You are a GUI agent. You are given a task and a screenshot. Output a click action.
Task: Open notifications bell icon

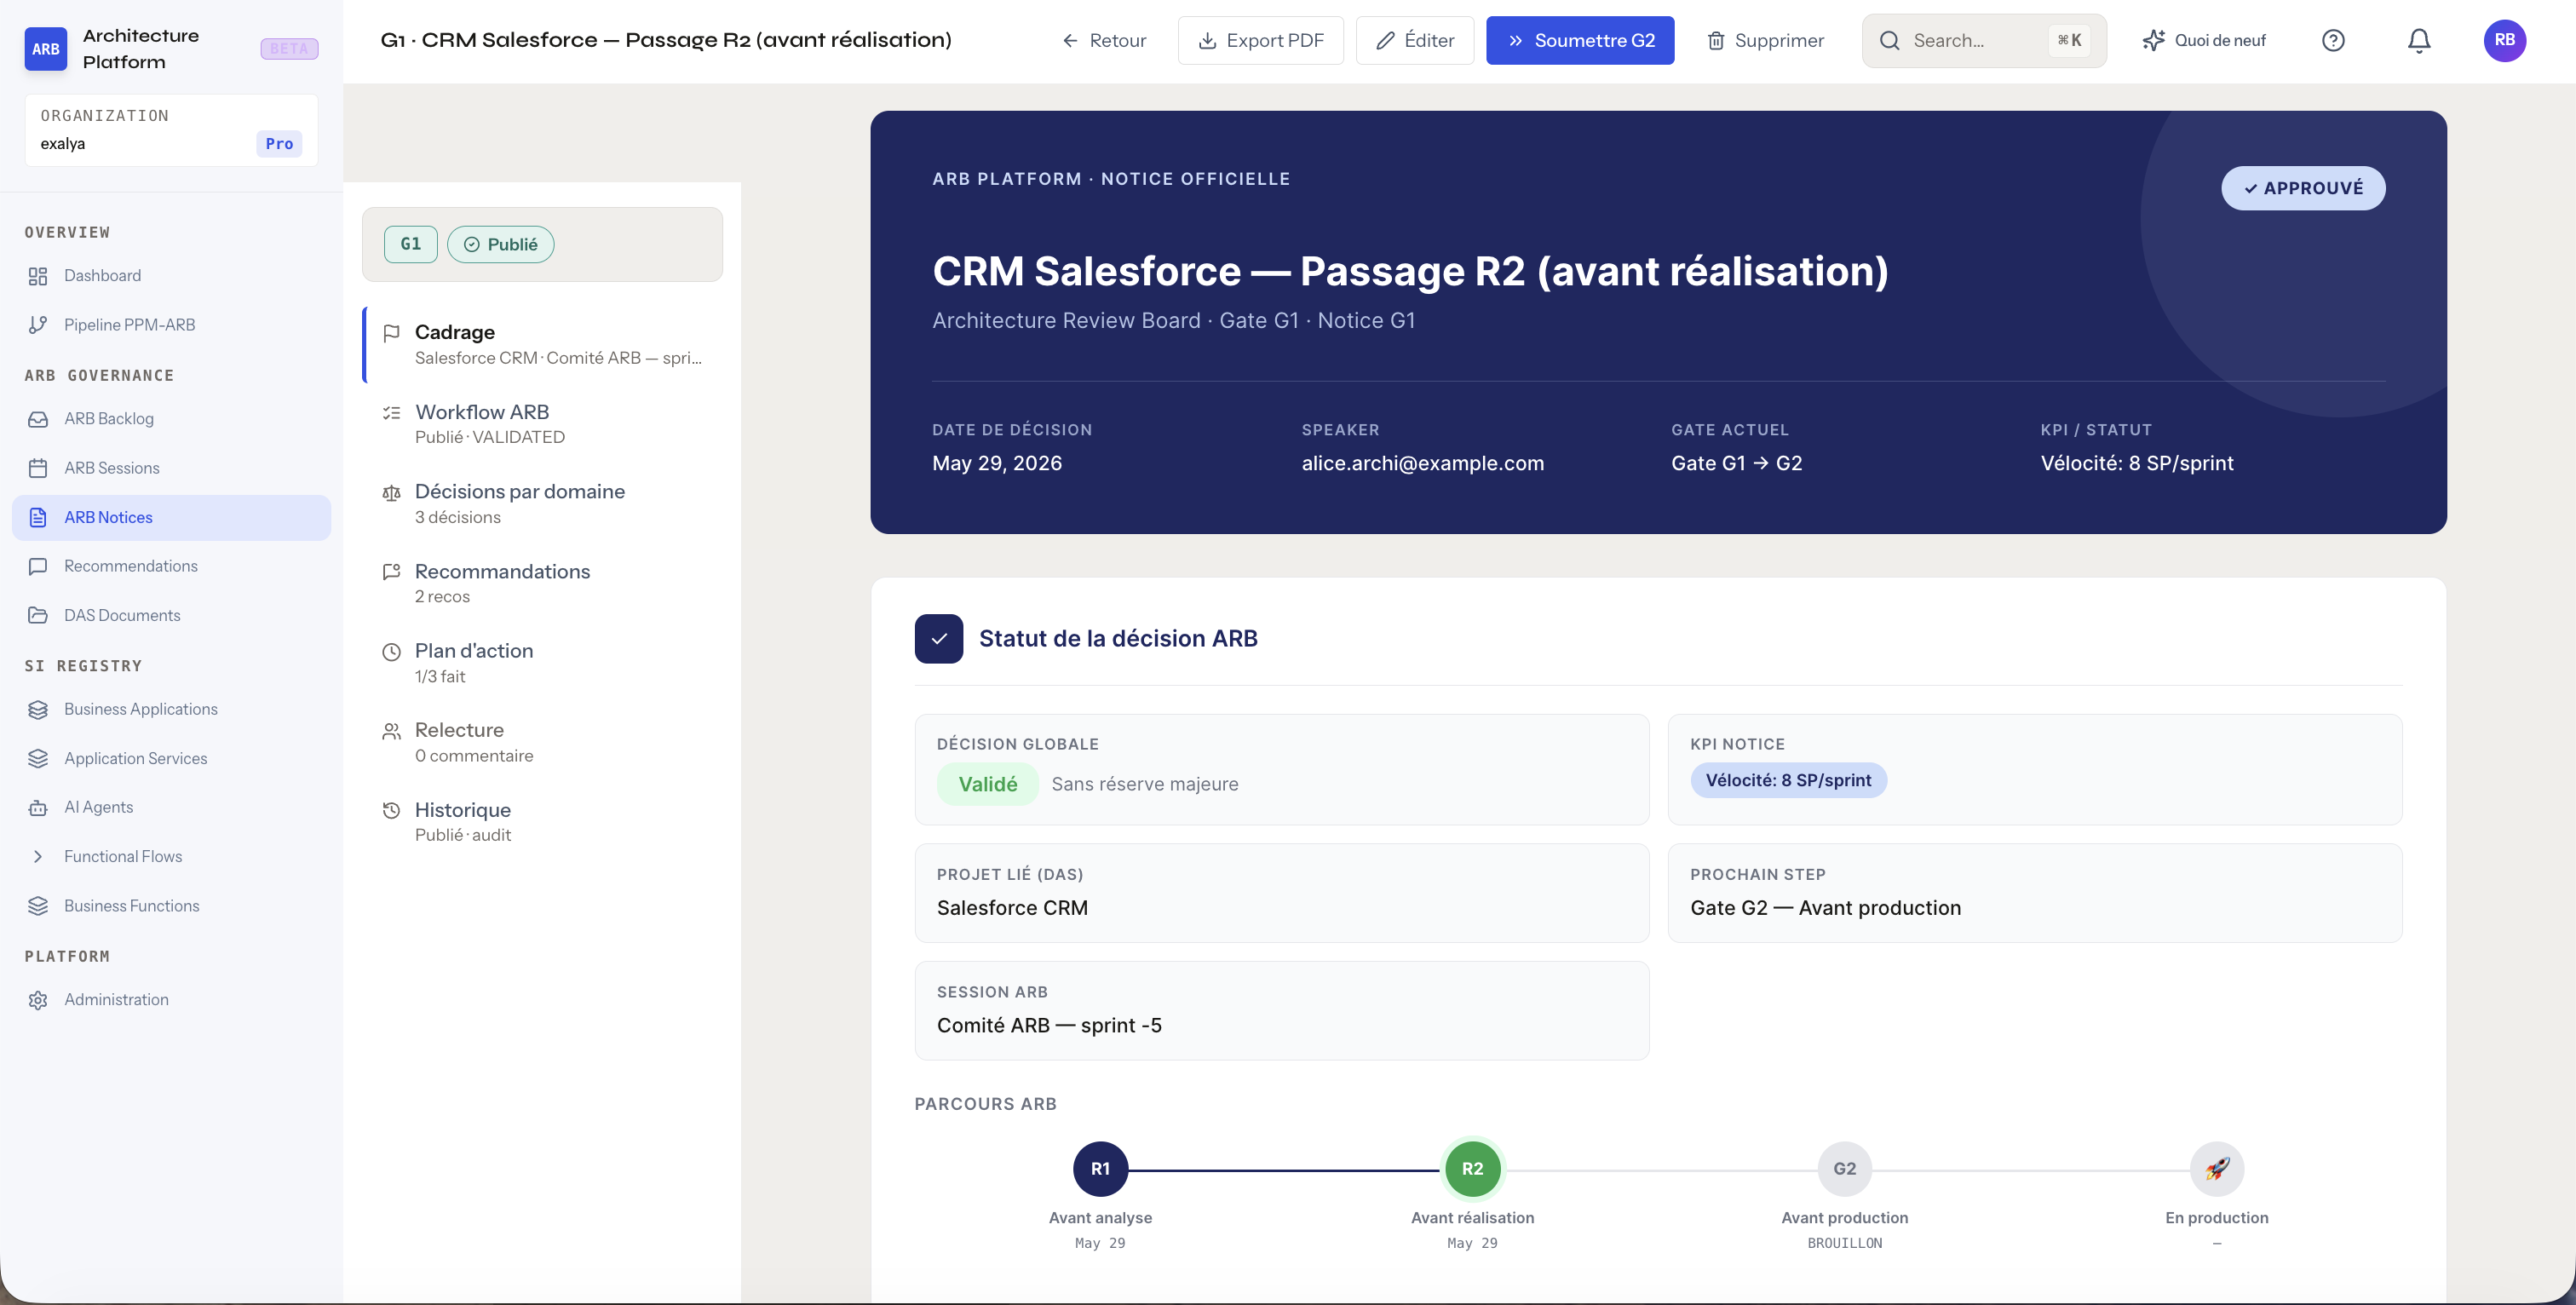click(2419, 40)
